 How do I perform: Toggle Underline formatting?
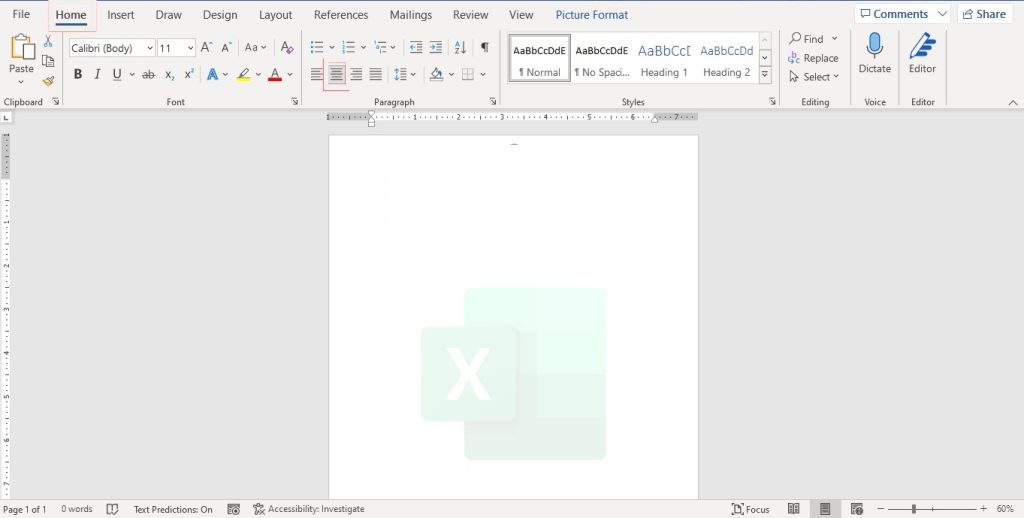coord(117,74)
